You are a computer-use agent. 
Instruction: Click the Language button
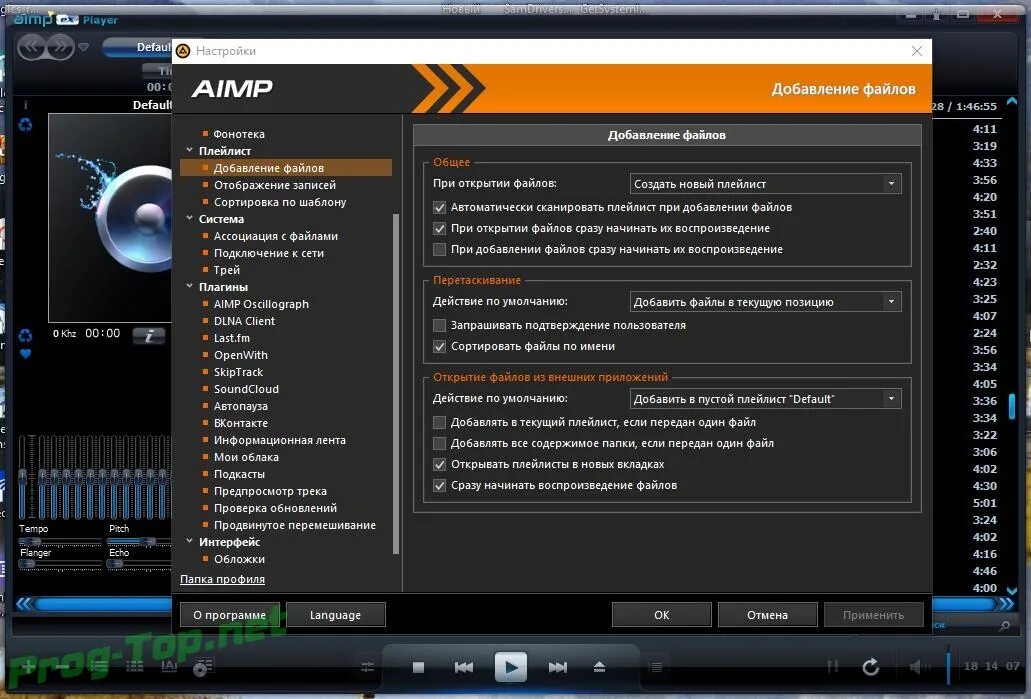click(335, 615)
